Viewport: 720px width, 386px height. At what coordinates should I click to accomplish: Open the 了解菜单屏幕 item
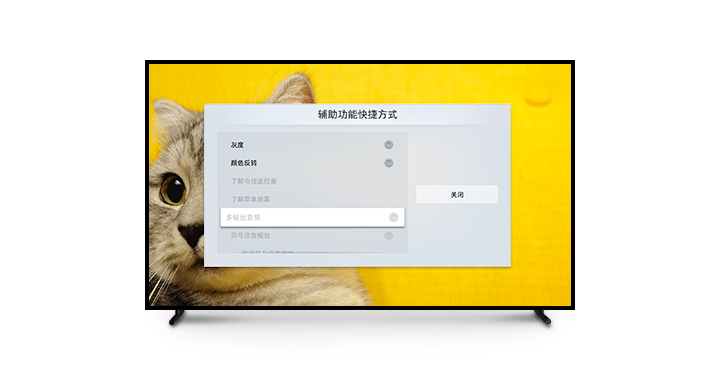(250, 199)
